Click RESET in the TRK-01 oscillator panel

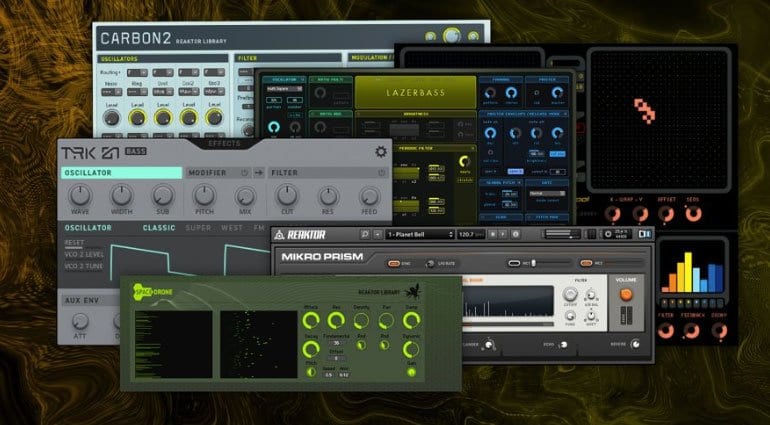coord(74,243)
